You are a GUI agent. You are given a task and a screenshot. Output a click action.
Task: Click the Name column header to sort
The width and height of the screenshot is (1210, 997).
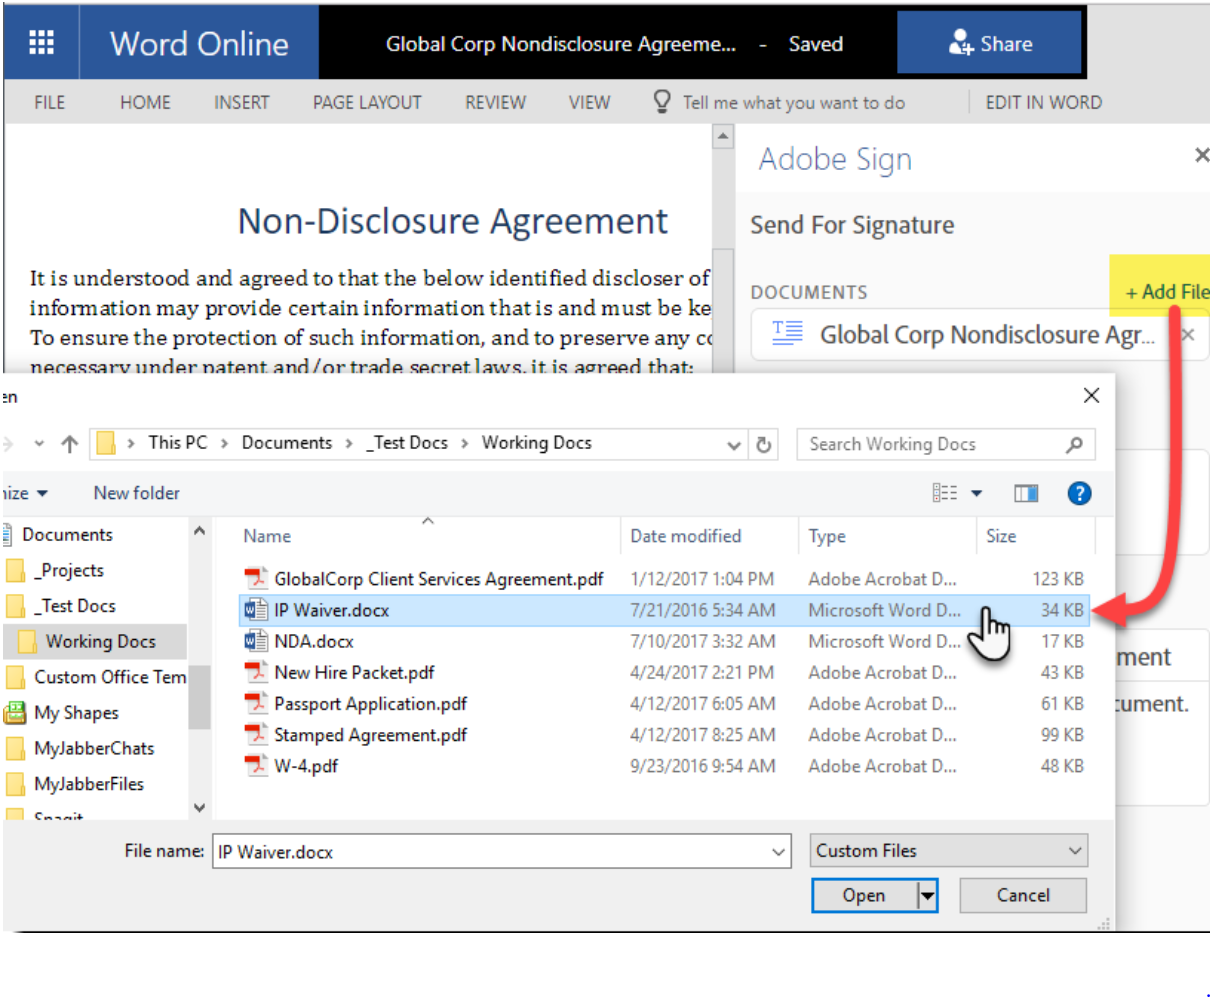point(267,536)
